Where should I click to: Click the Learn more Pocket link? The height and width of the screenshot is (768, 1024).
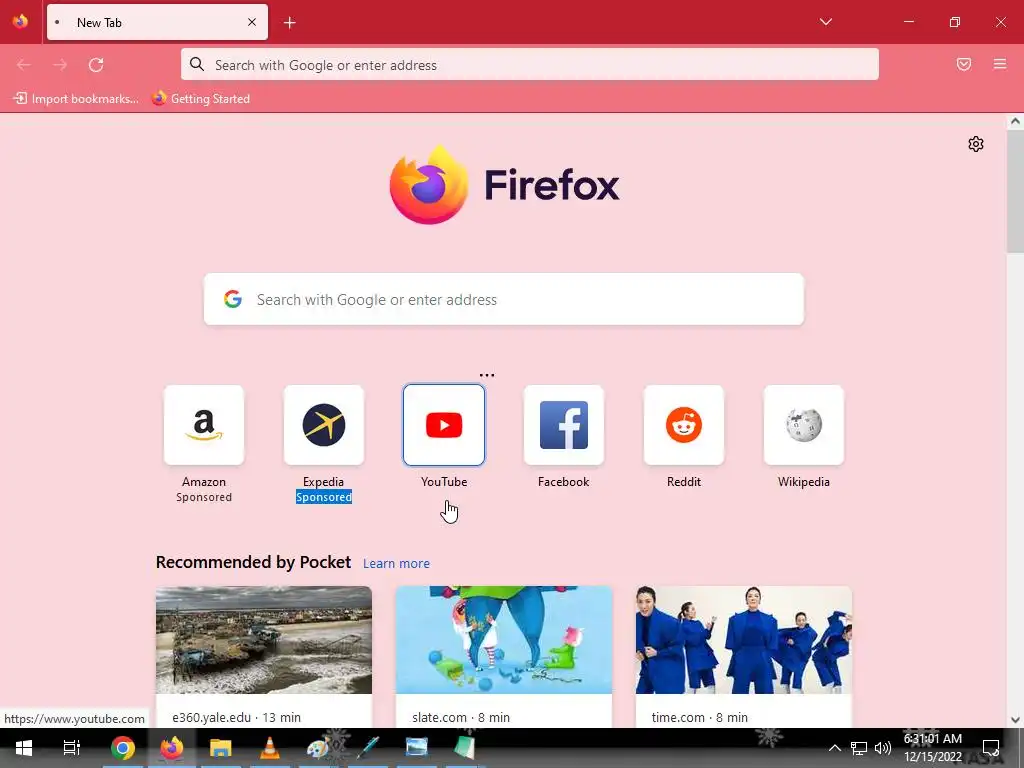[x=396, y=563]
